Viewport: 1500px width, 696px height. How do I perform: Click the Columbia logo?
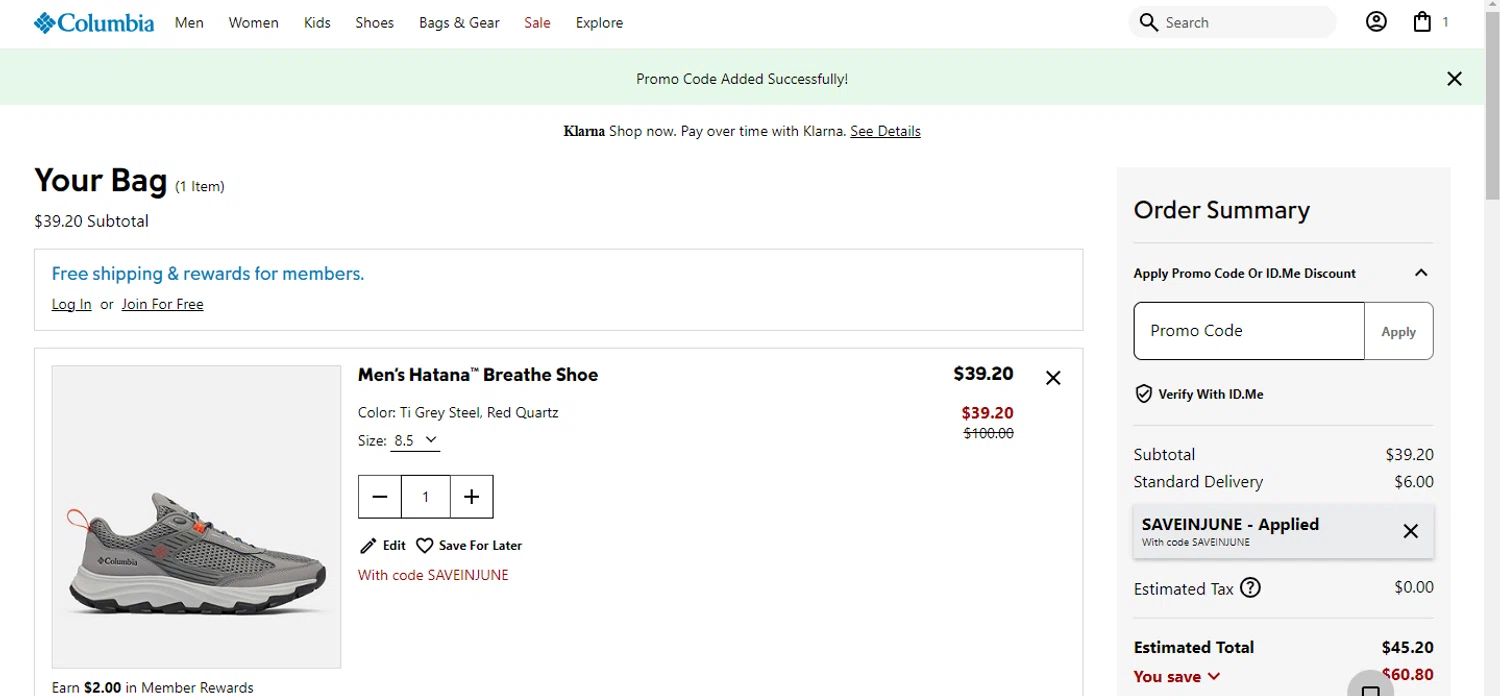(x=94, y=23)
